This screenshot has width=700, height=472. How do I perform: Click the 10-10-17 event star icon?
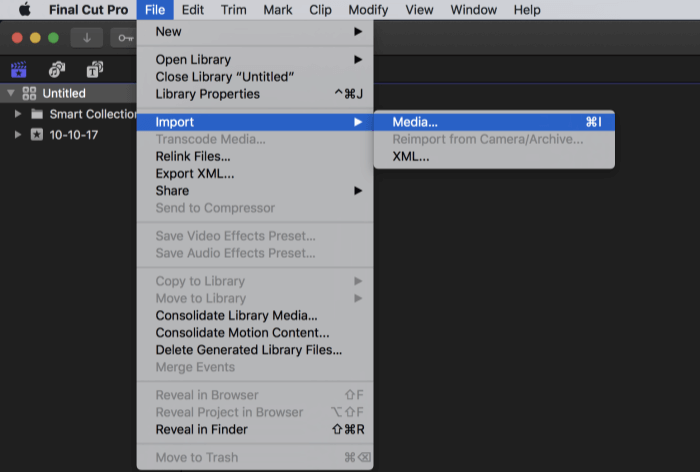pyautogui.click(x=37, y=134)
